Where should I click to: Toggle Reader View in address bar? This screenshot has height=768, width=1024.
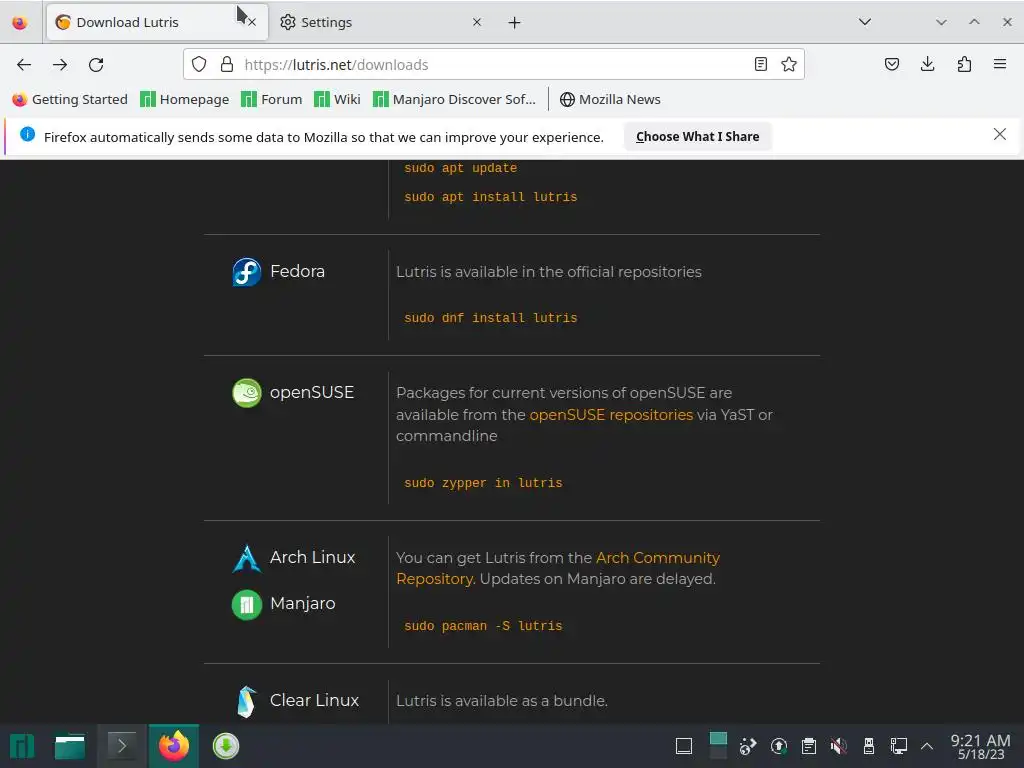pos(761,65)
